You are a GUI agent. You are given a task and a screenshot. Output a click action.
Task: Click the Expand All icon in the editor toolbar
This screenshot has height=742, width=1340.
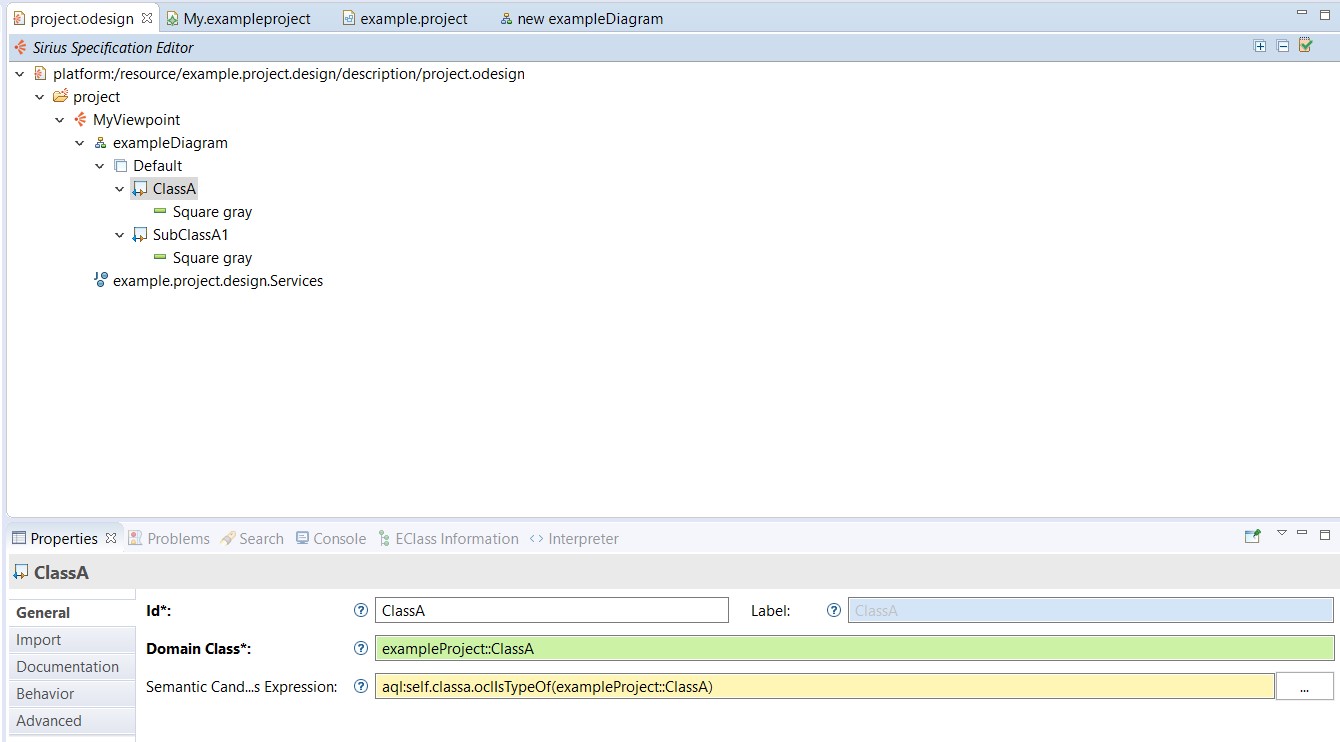pos(1260,46)
